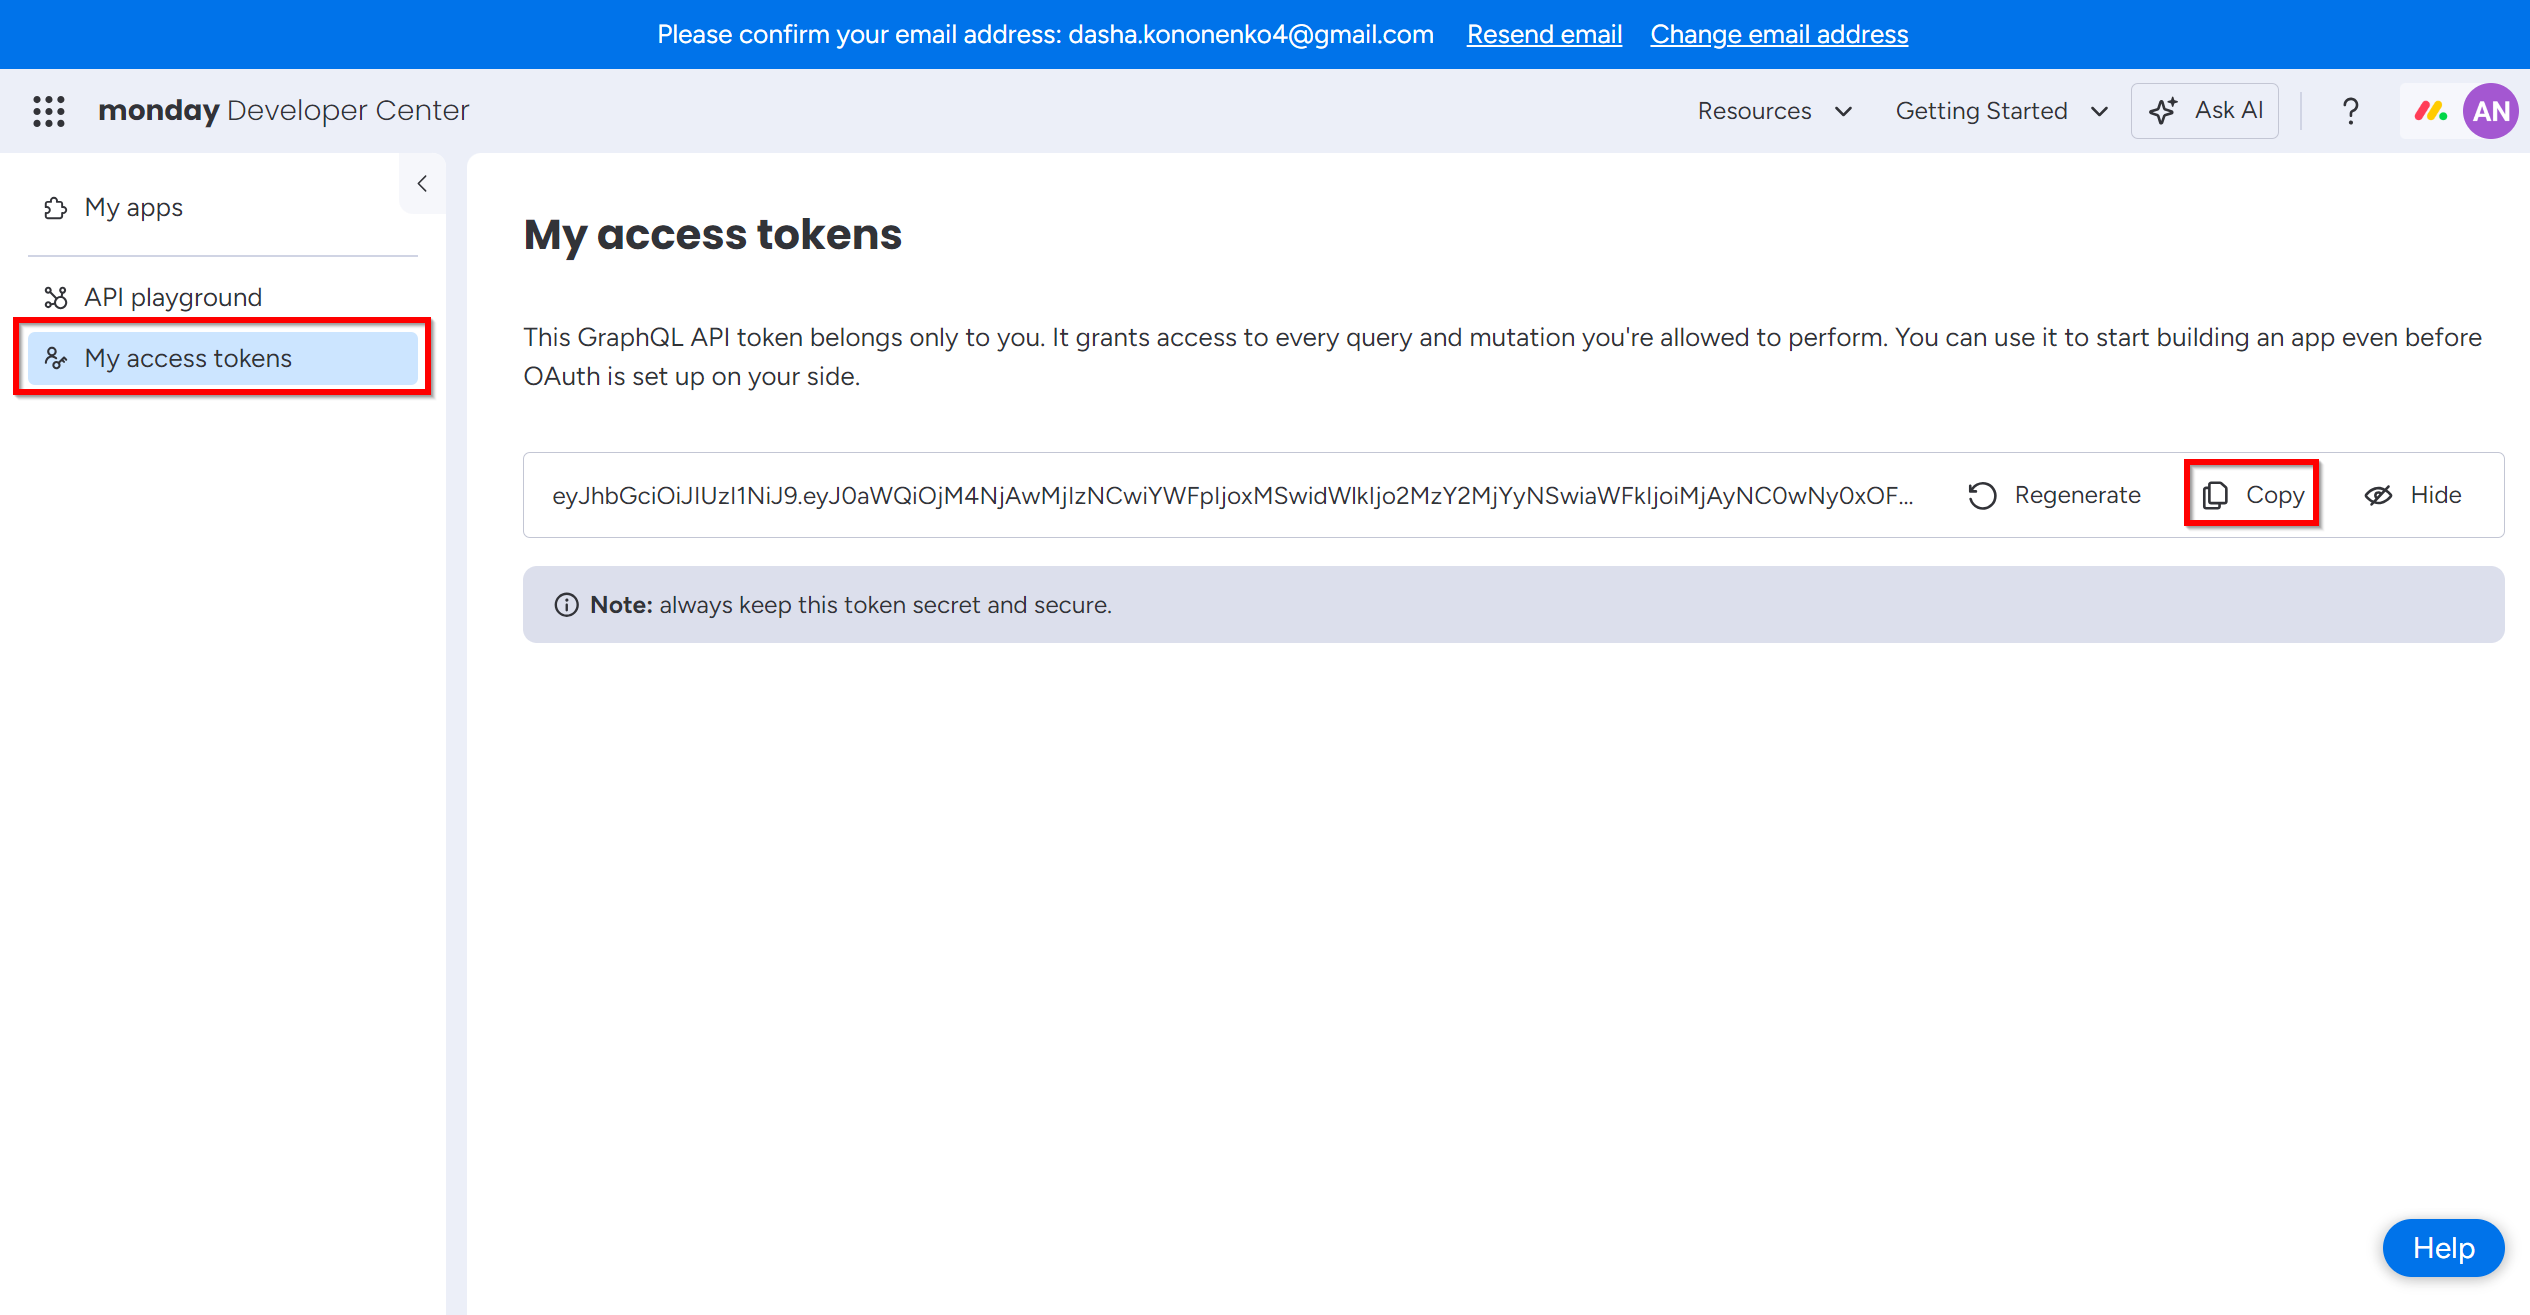The height and width of the screenshot is (1315, 2530).
Task: Click the API token text field
Action: pos(1232,496)
